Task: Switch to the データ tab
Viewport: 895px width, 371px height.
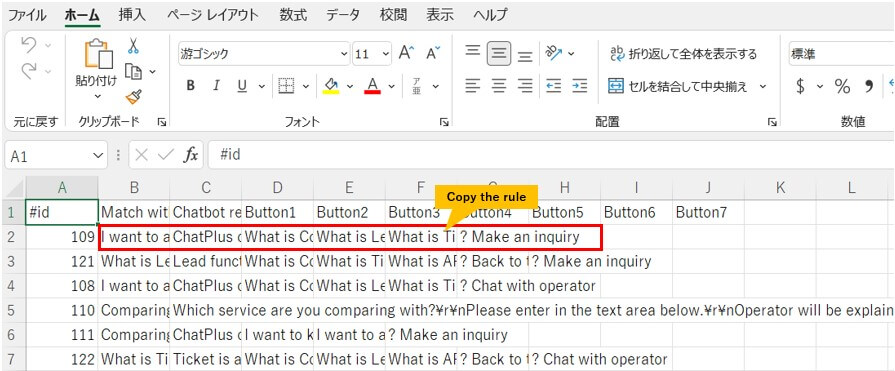Action: coord(343,15)
